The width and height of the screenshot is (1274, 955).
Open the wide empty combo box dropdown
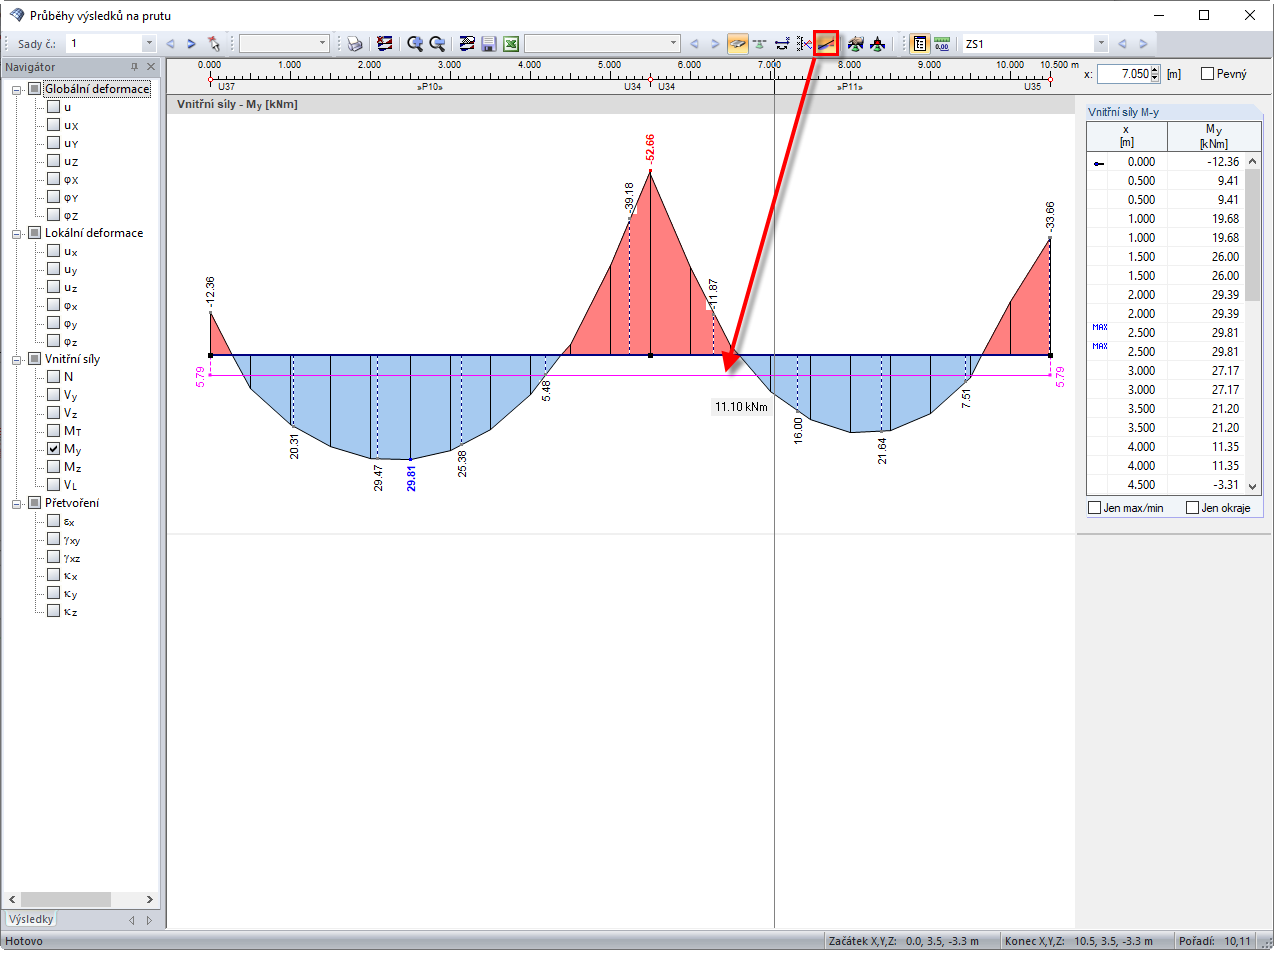(674, 44)
